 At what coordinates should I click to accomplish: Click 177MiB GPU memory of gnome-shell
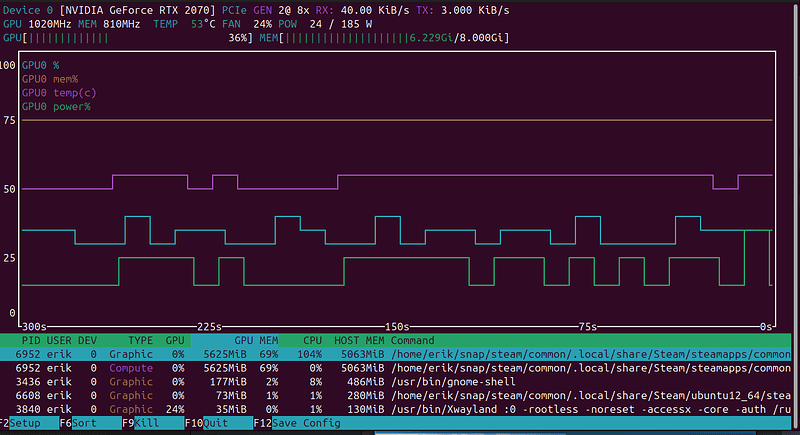[228, 381]
